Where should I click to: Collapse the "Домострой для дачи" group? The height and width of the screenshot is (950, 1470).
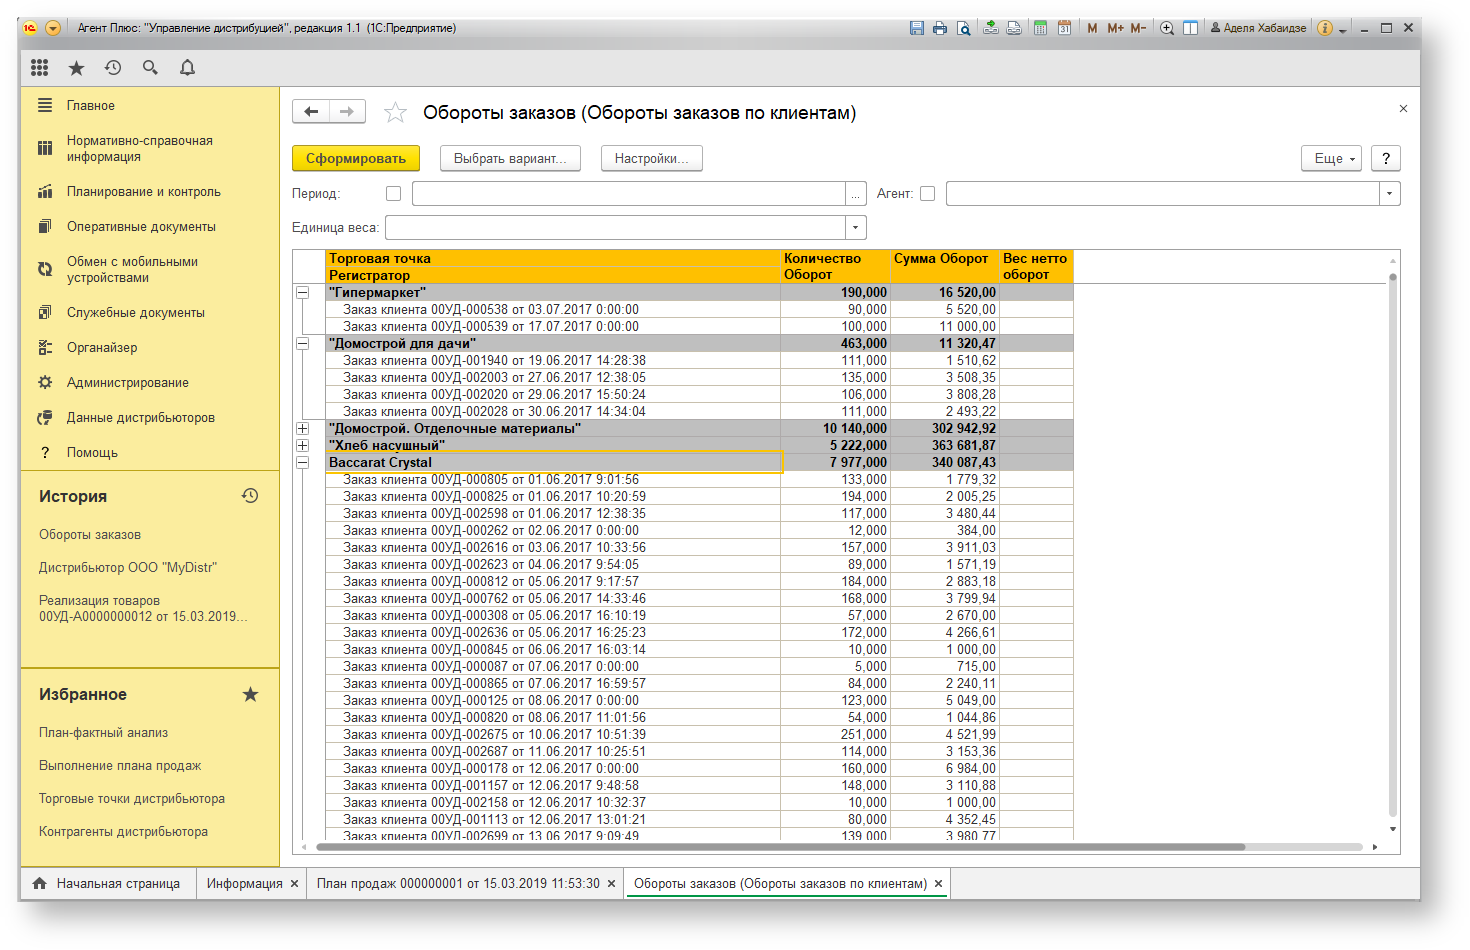click(x=302, y=343)
